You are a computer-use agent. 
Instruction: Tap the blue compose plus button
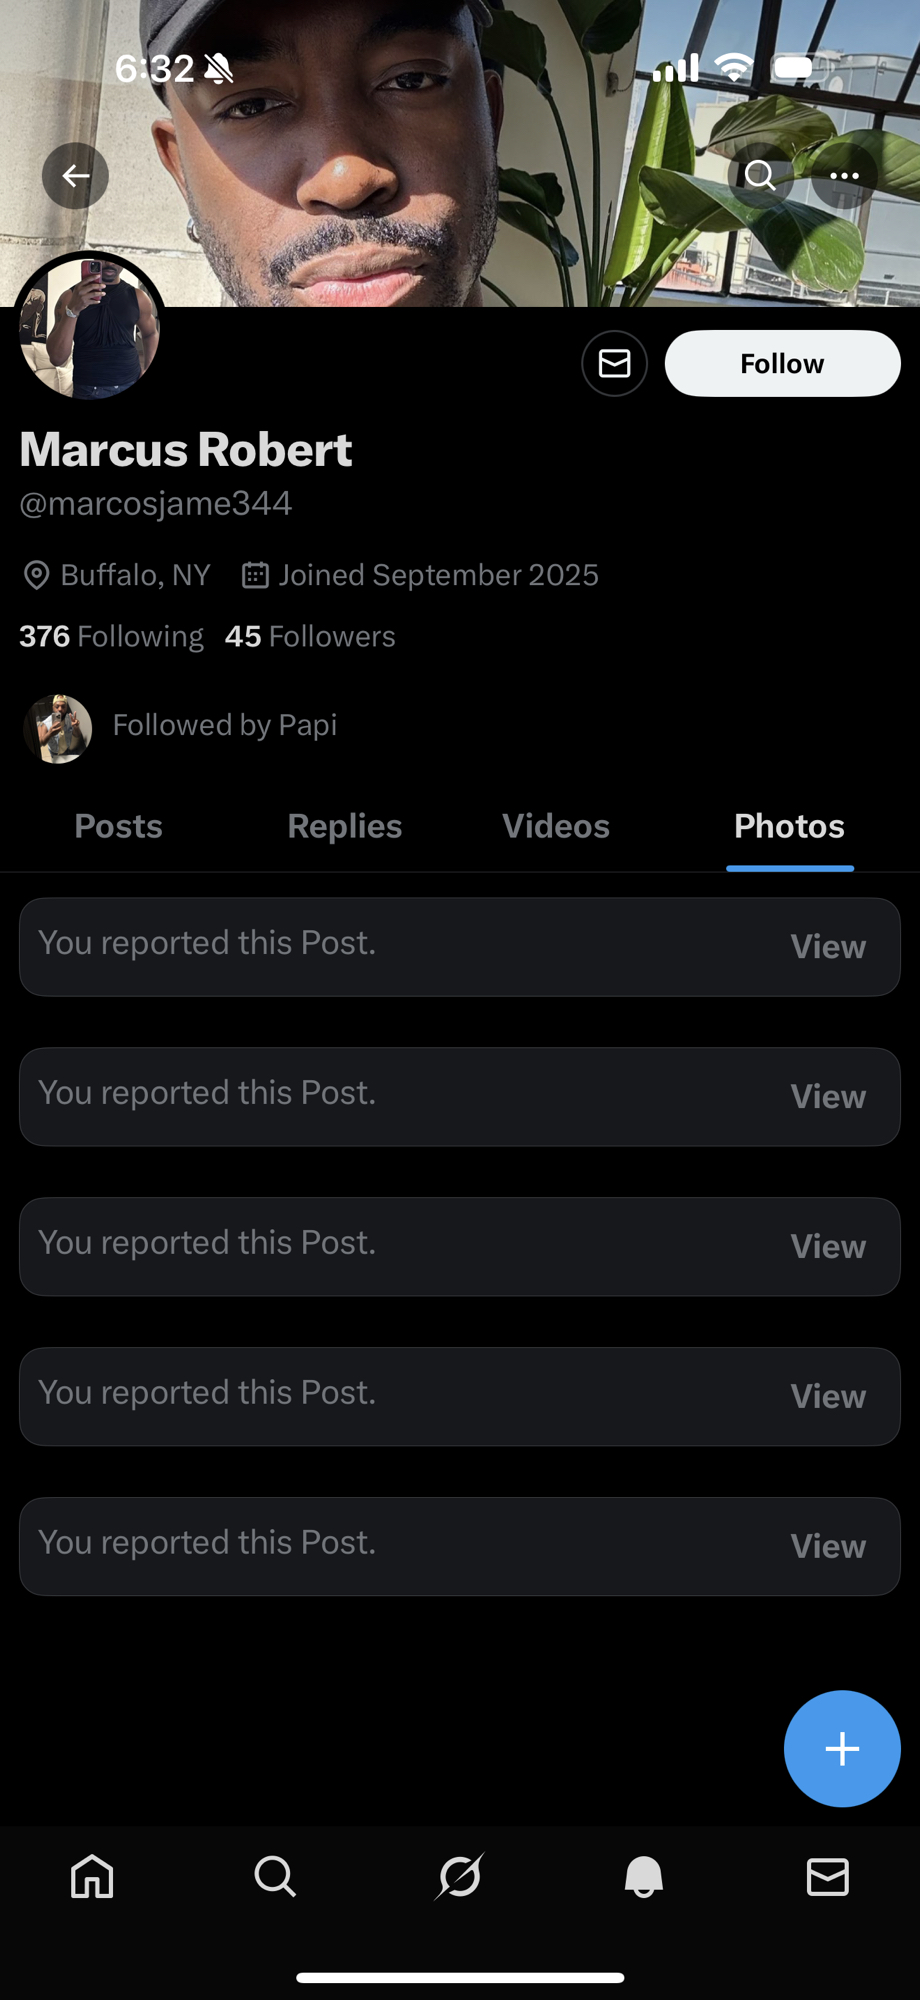coord(842,1749)
